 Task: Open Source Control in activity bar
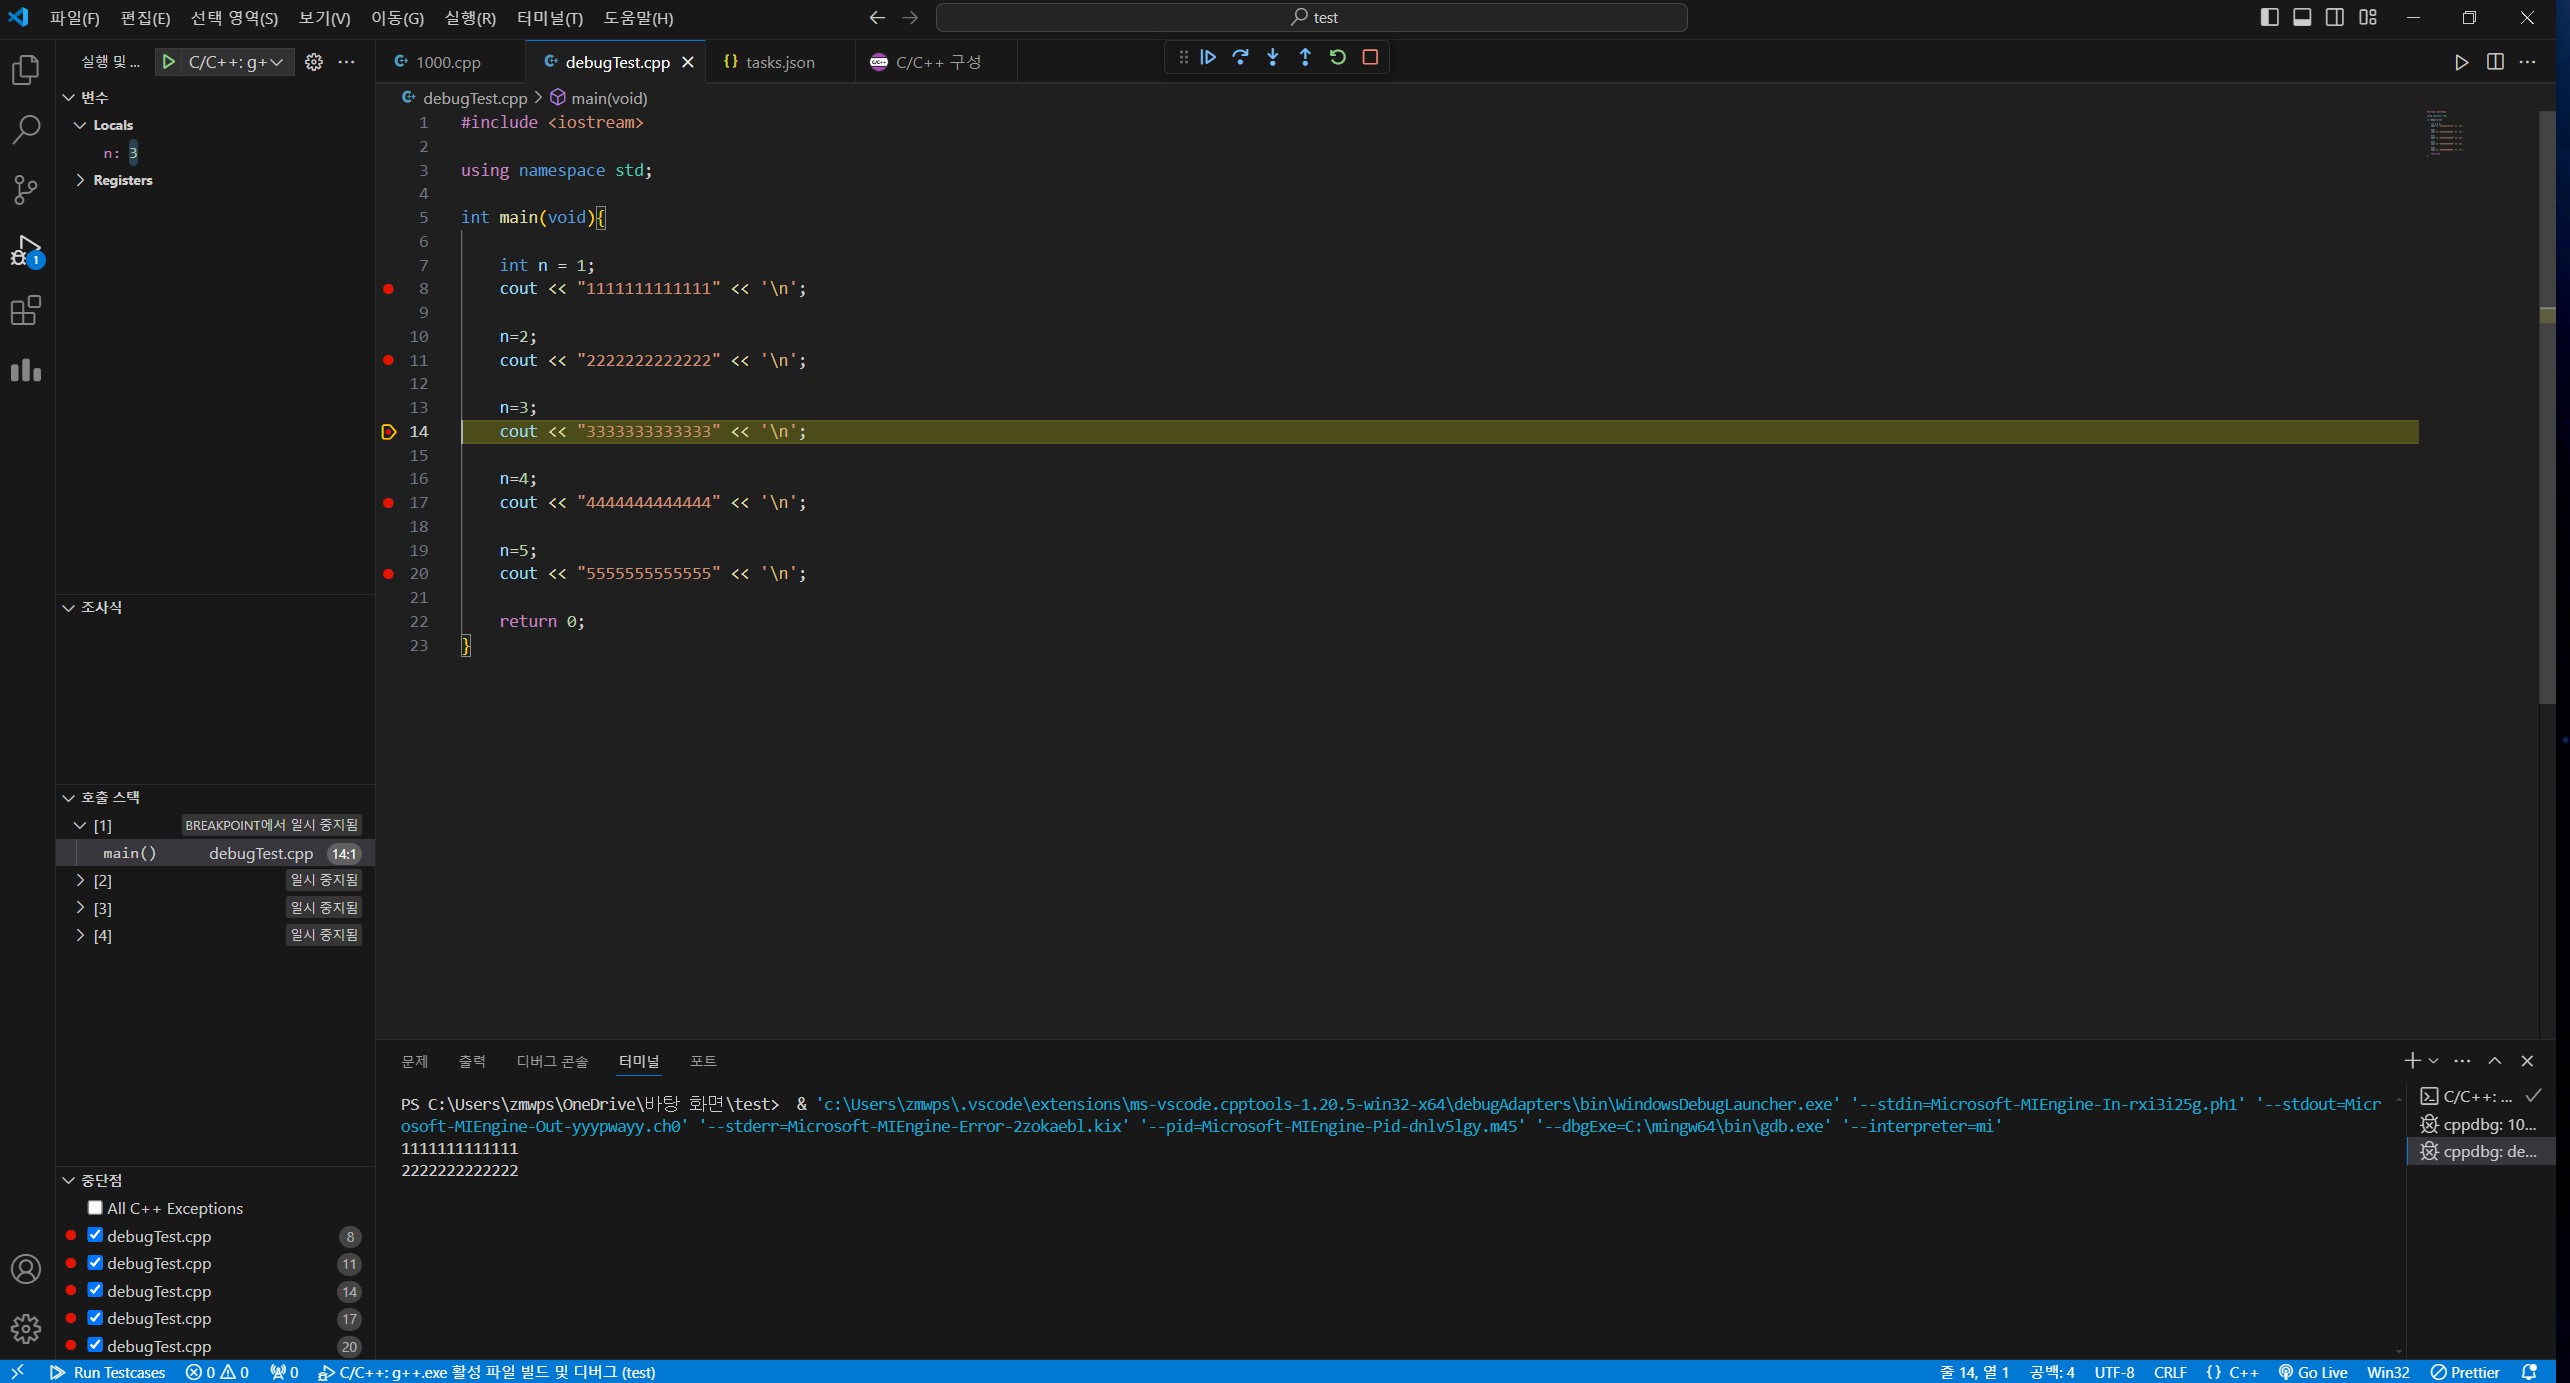pos(26,190)
